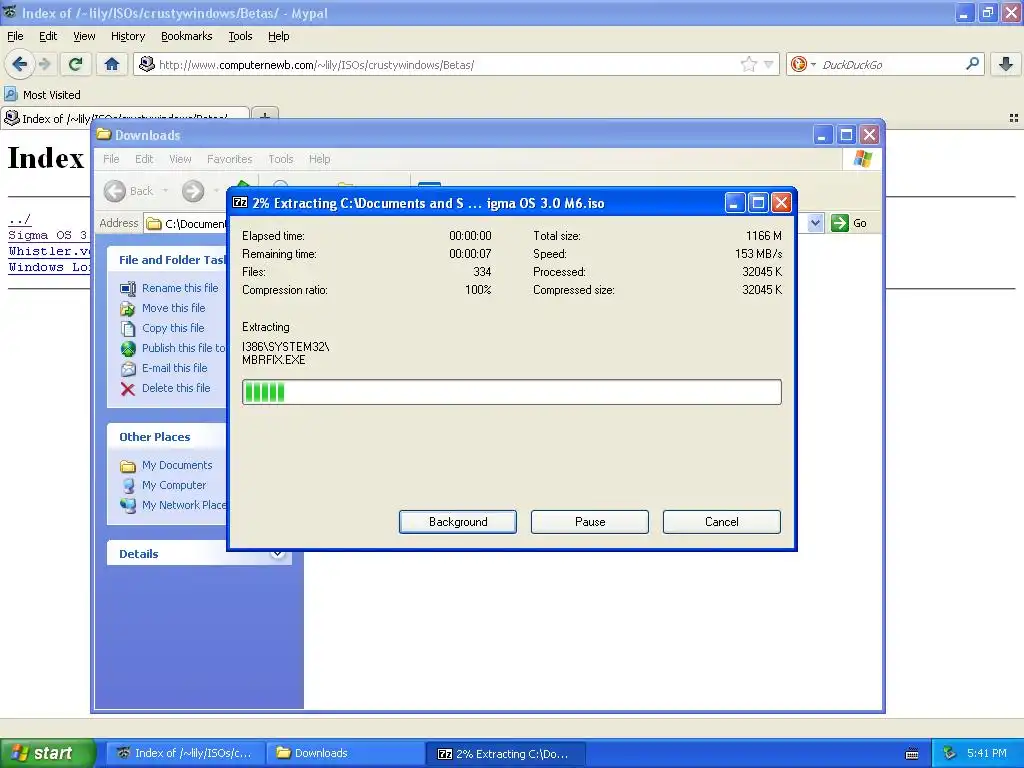Screen dimensions: 1024x768
Task: Open the File menu in Mypal
Action: (15, 36)
